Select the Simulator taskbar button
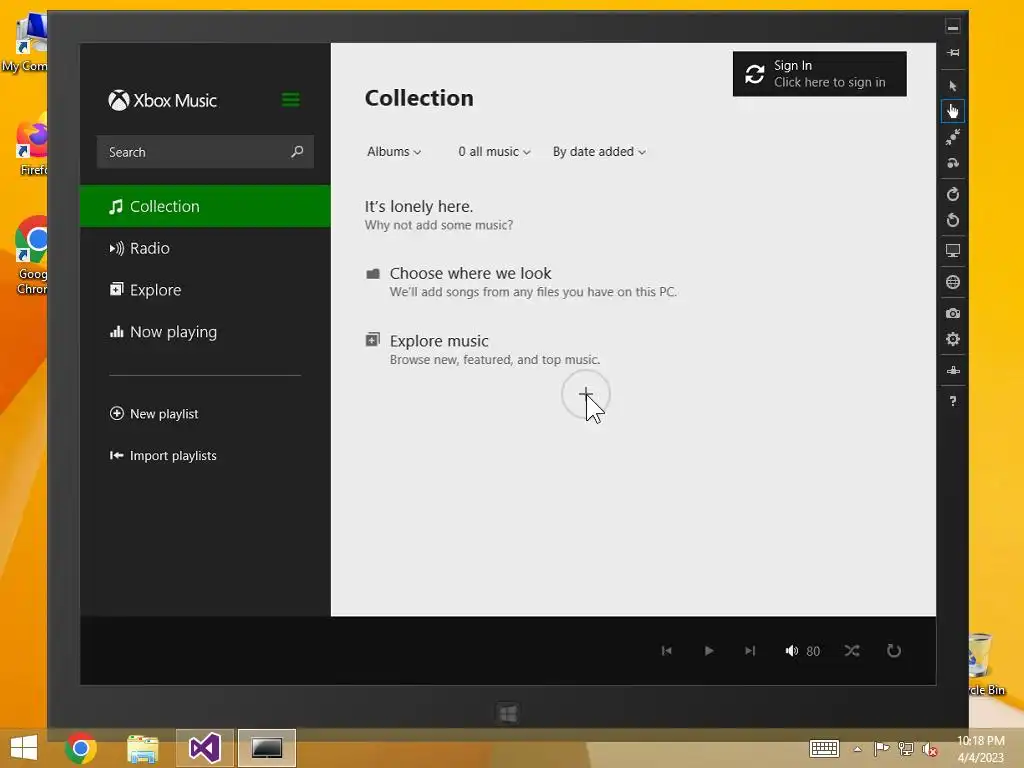The width and height of the screenshot is (1024, 768). coord(266,748)
